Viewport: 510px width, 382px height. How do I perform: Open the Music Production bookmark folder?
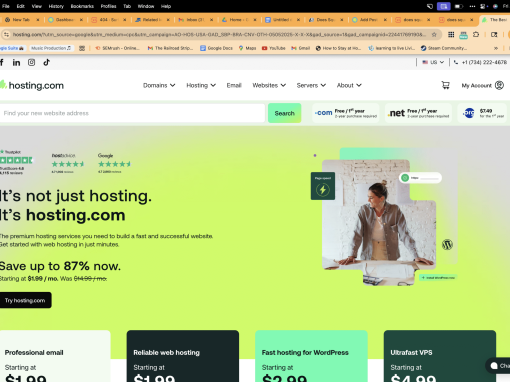(x=51, y=48)
